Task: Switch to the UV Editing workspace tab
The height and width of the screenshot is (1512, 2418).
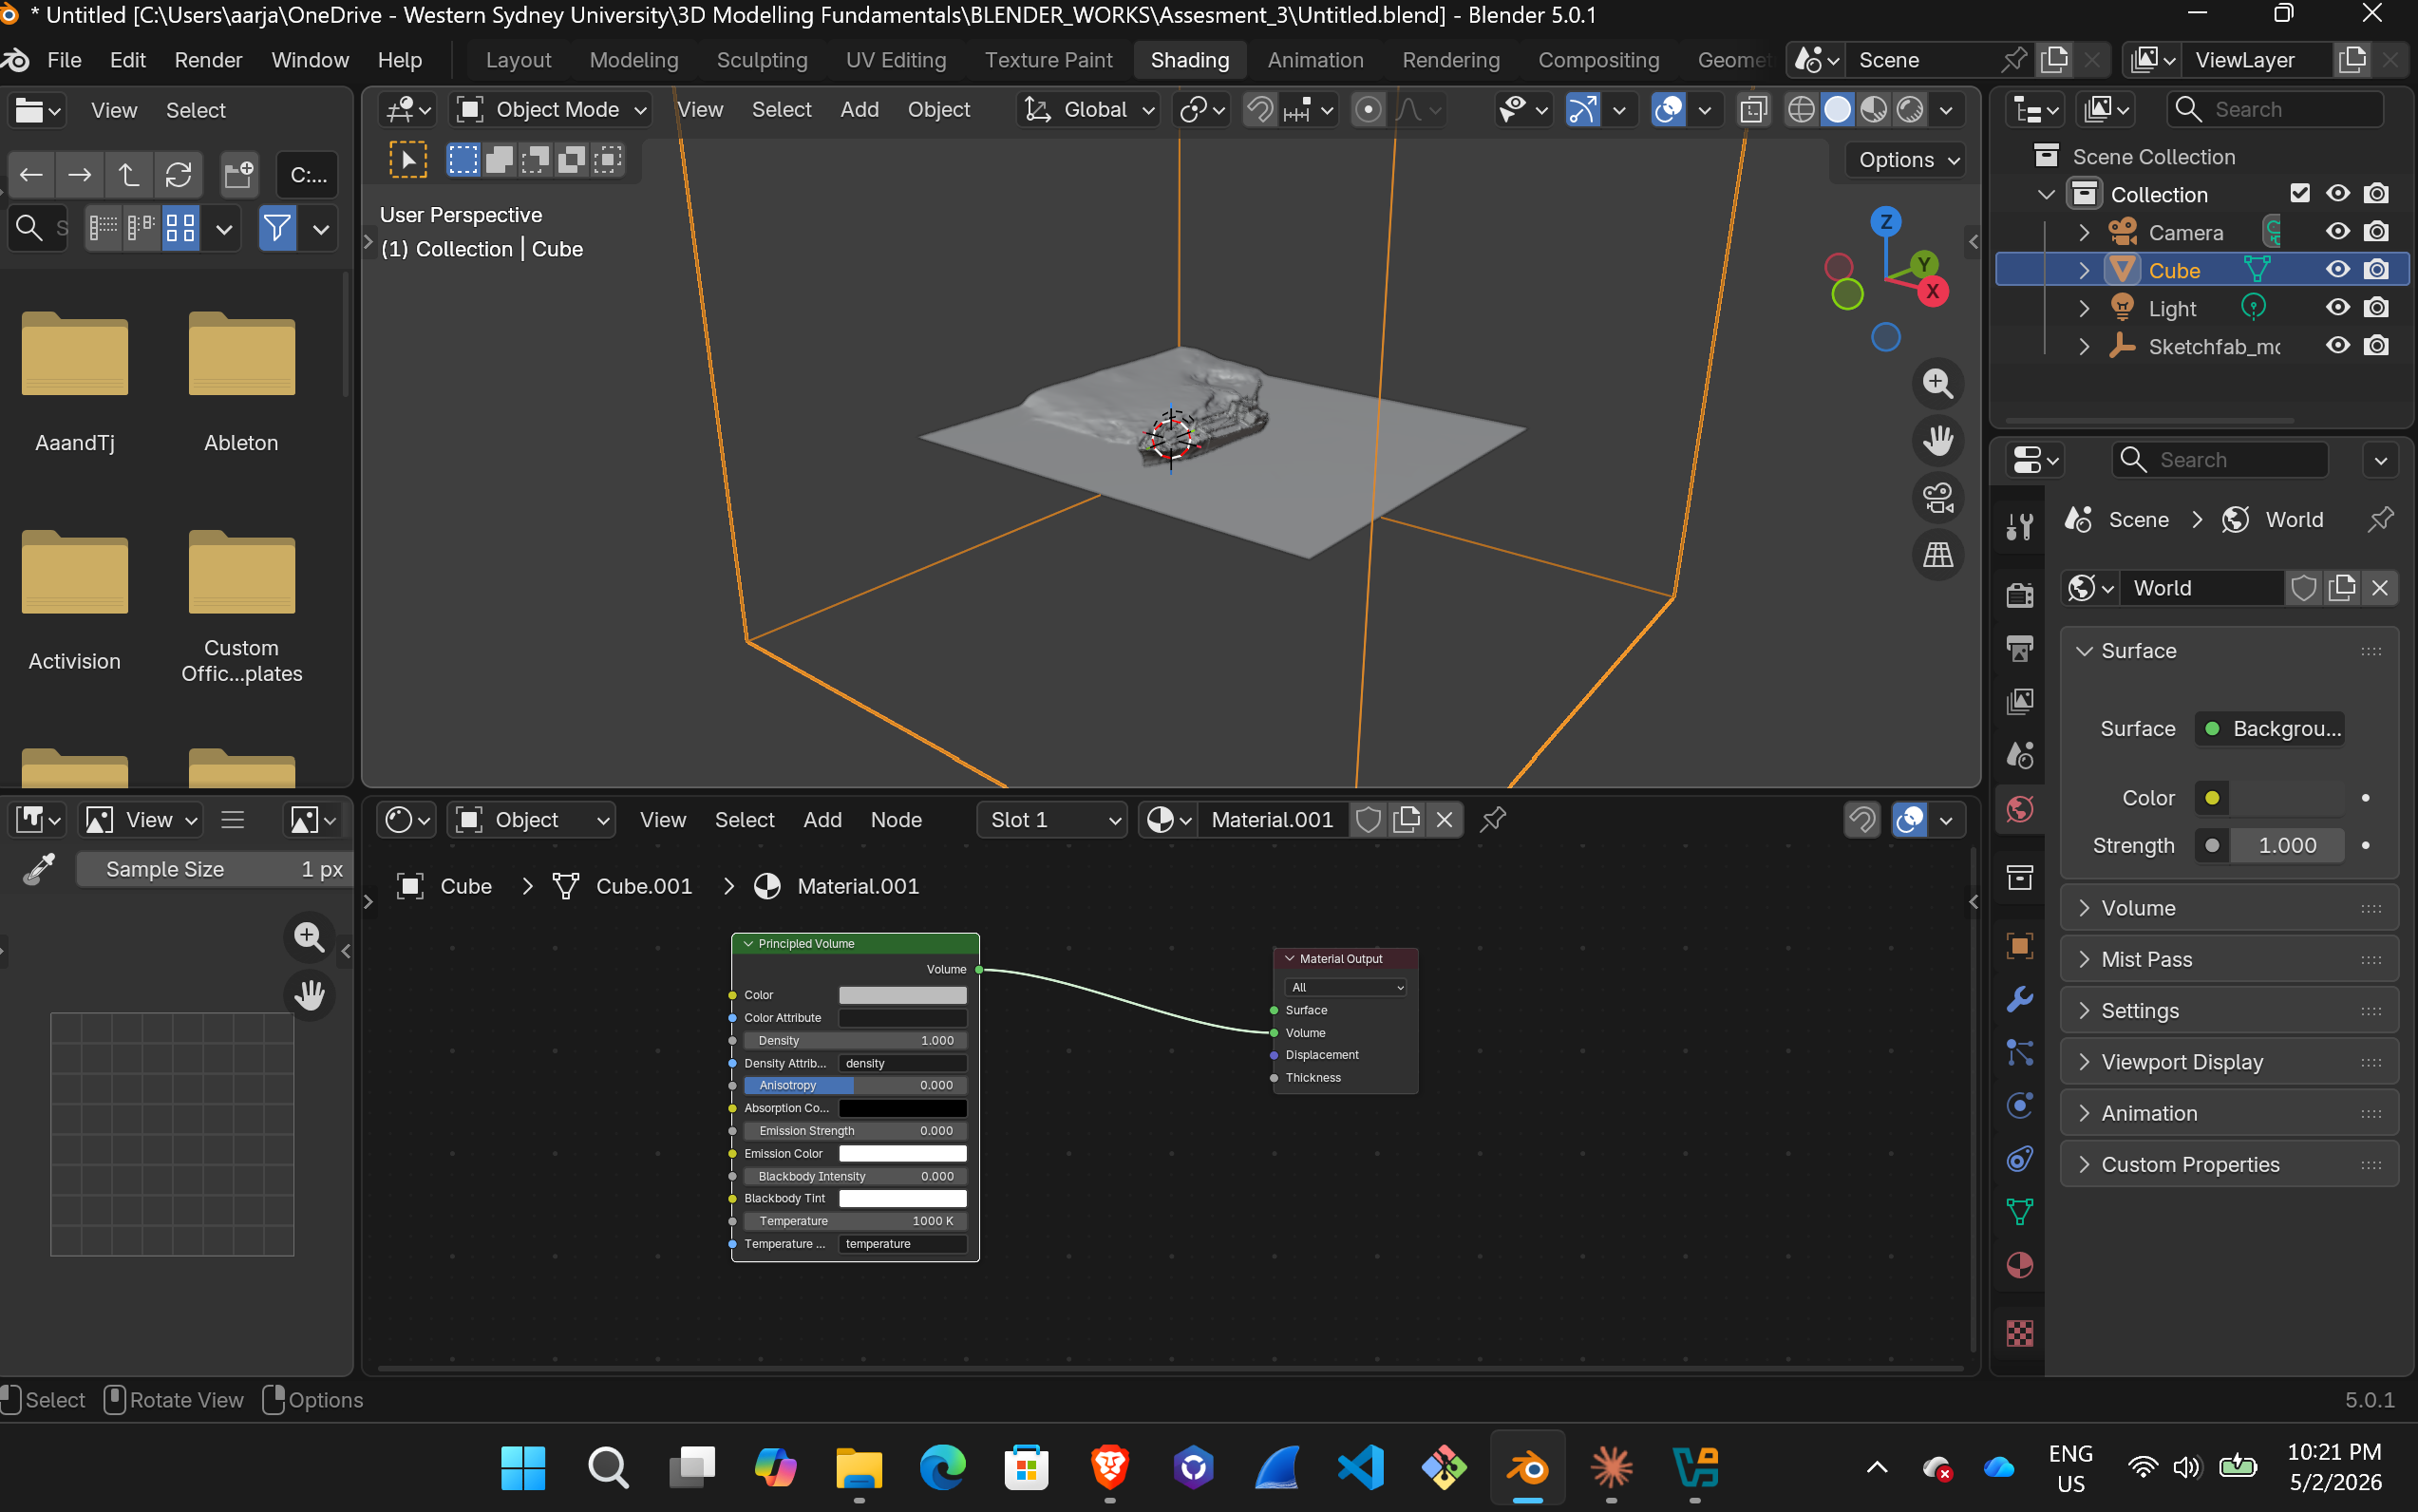Action: (x=896, y=60)
